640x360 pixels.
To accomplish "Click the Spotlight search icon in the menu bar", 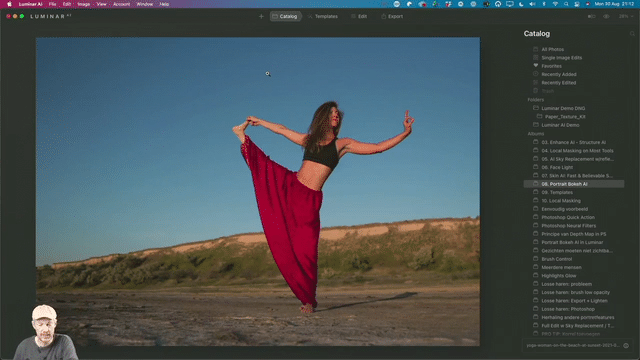I will pyautogui.click(x=566, y=4).
